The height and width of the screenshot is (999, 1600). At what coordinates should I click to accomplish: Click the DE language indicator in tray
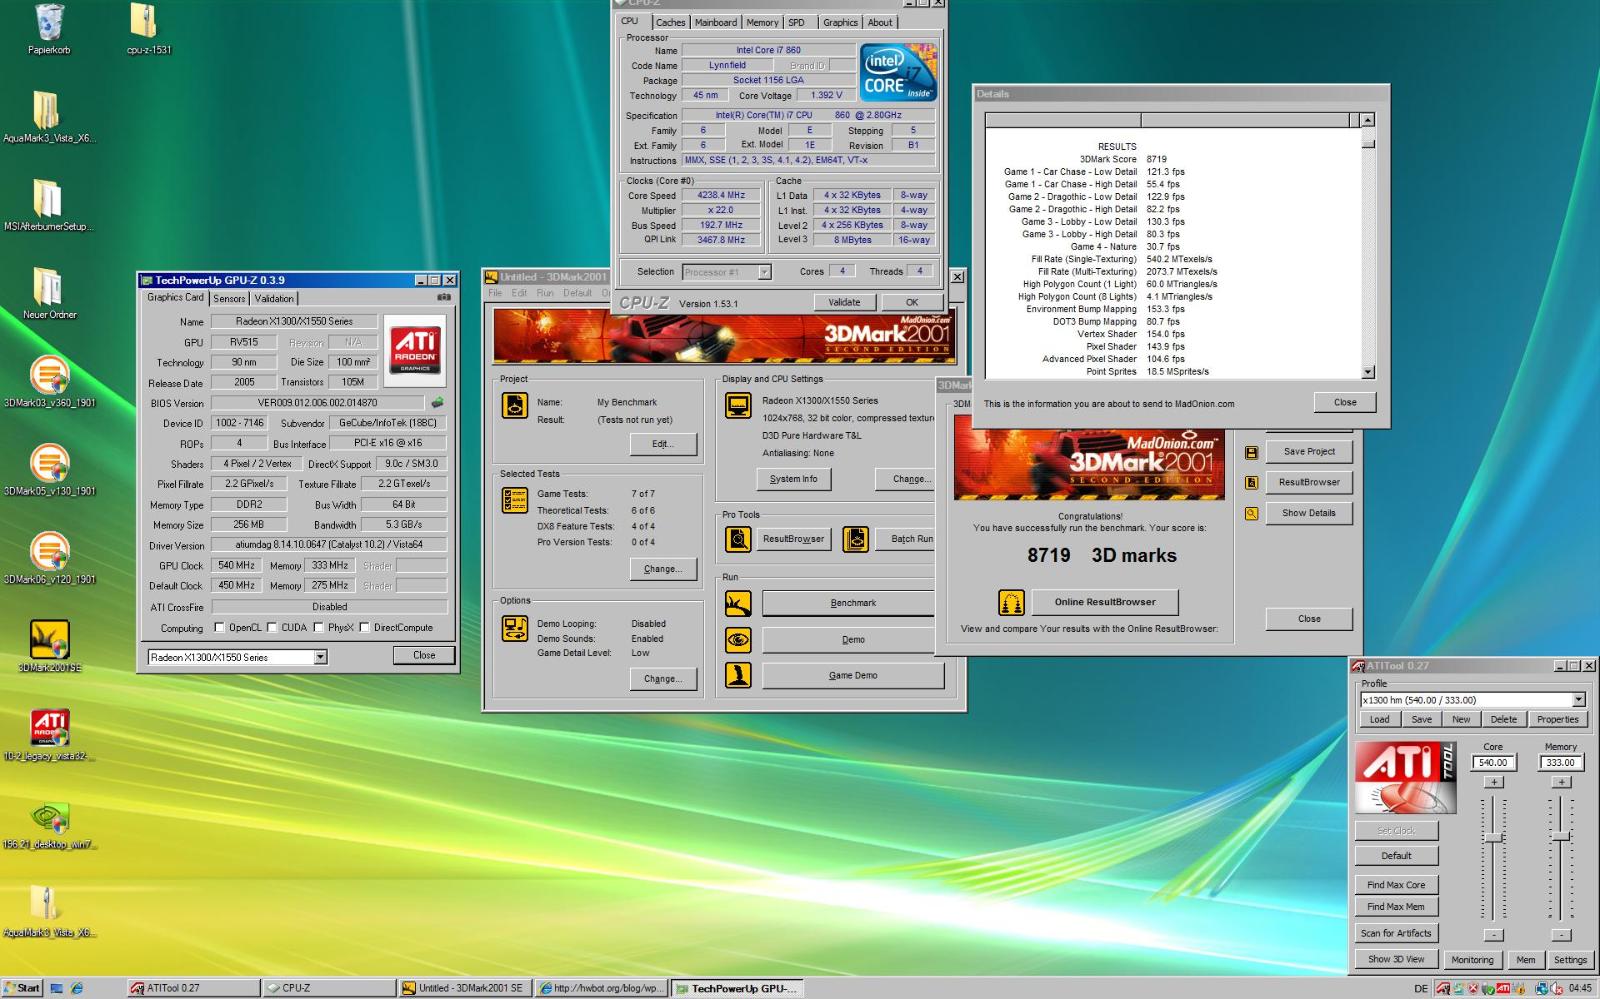1421,988
